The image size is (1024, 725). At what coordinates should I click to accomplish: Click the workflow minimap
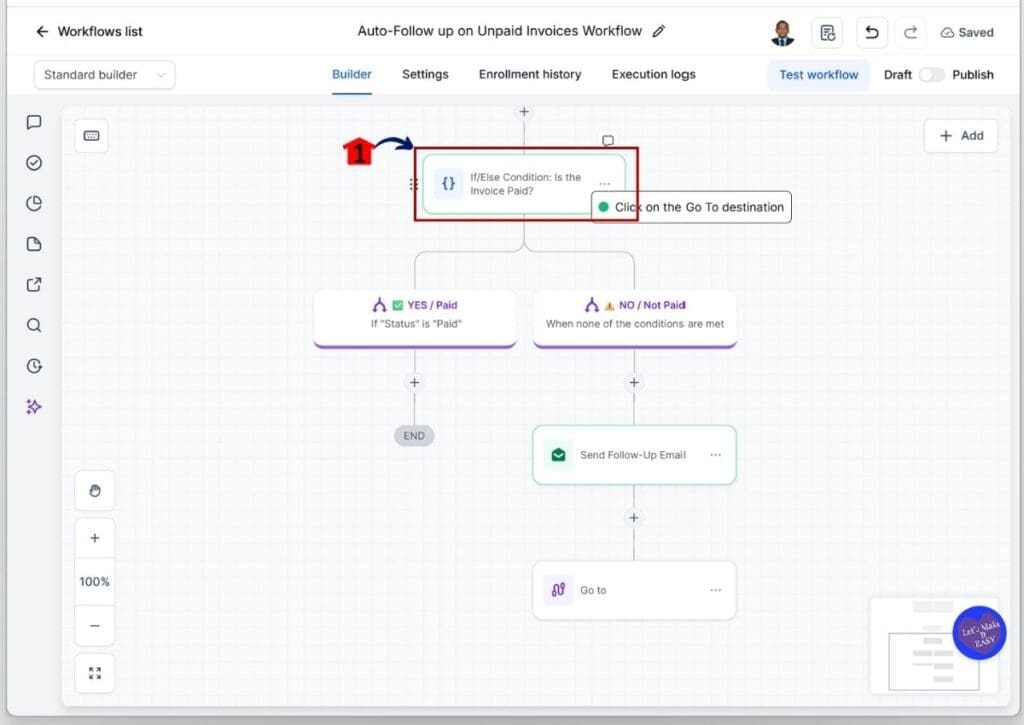point(934,645)
